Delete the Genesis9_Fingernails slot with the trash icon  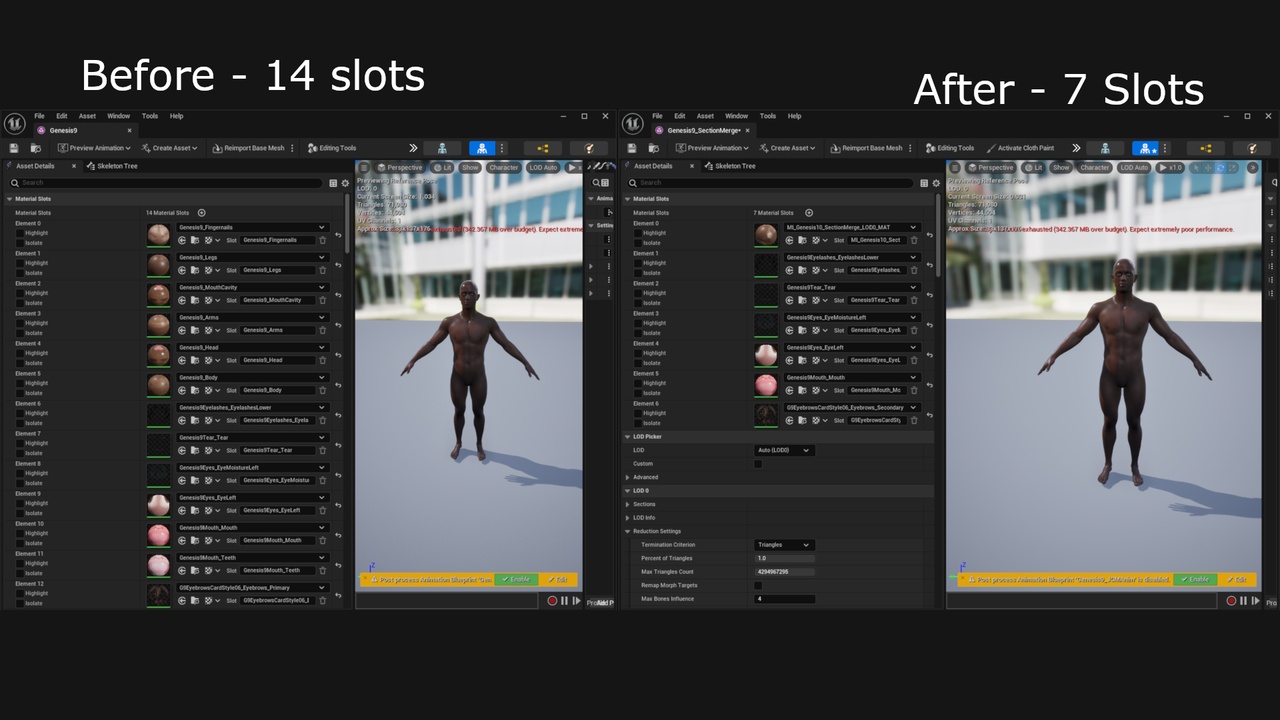click(322, 240)
